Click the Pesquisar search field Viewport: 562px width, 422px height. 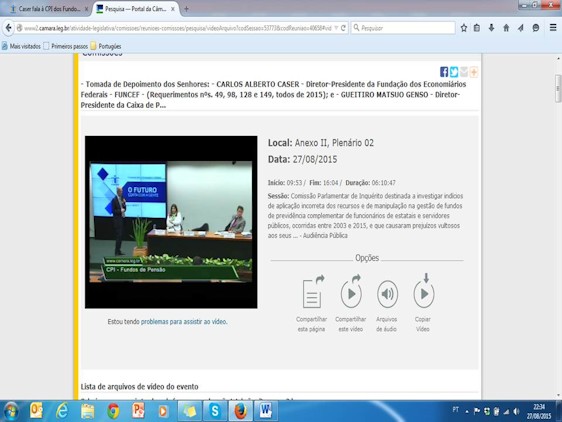(403, 28)
